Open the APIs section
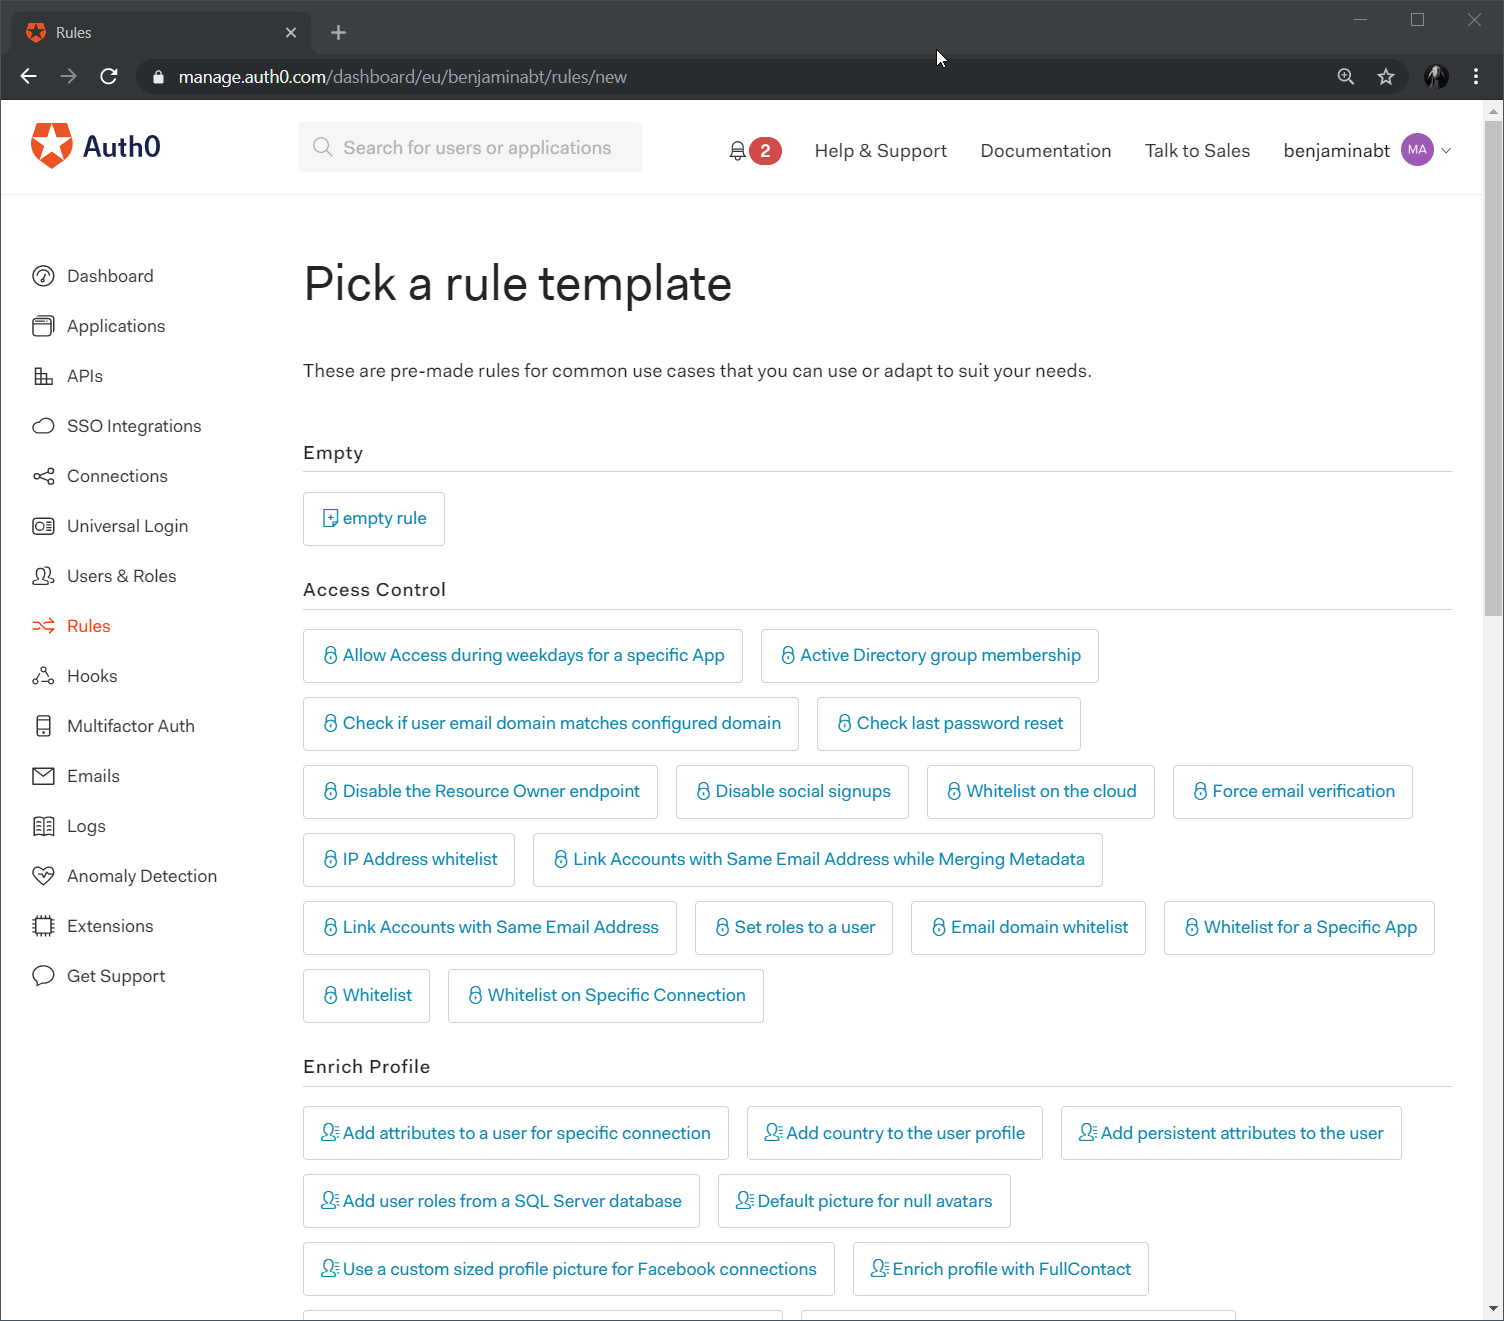 click(x=85, y=376)
